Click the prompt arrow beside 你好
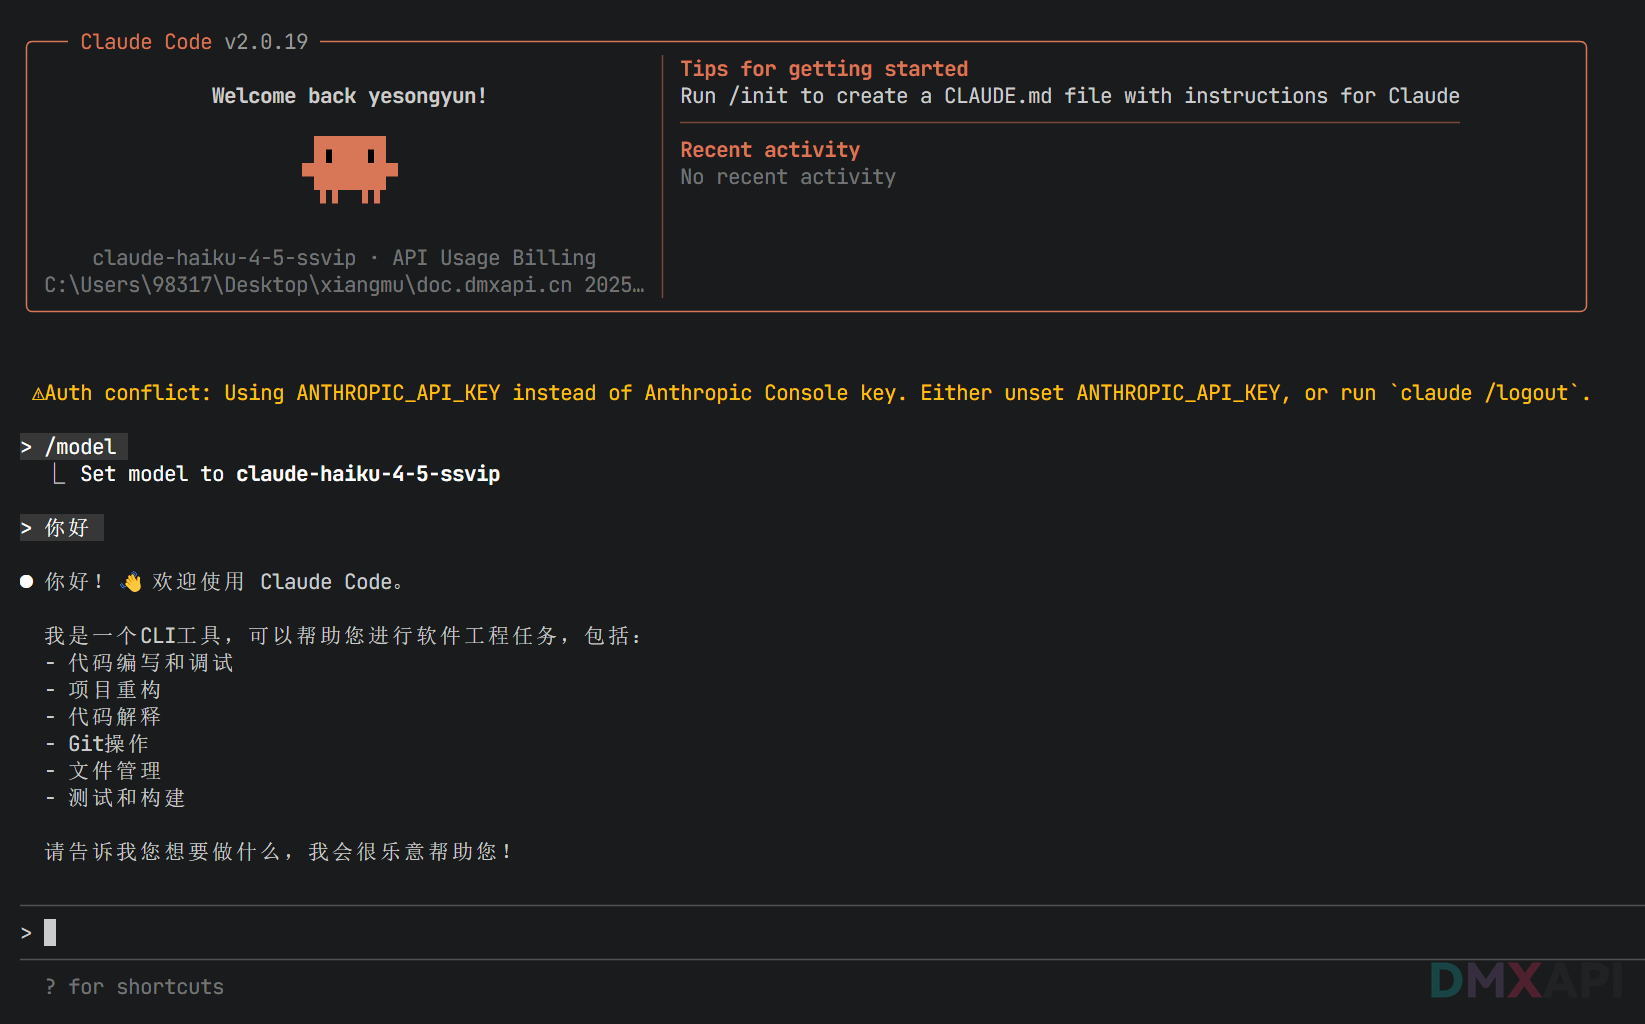The height and width of the screenshot is (1024, 1645). 27,528
